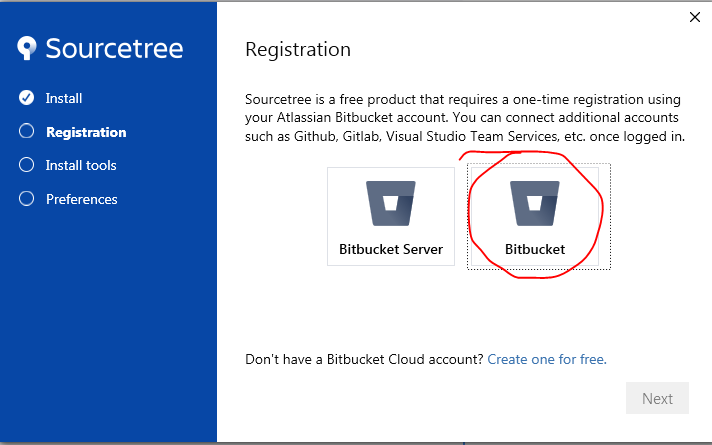Viewport: 712px width, 445px height.
Task: Click the Next button
Action: (657, 398)
